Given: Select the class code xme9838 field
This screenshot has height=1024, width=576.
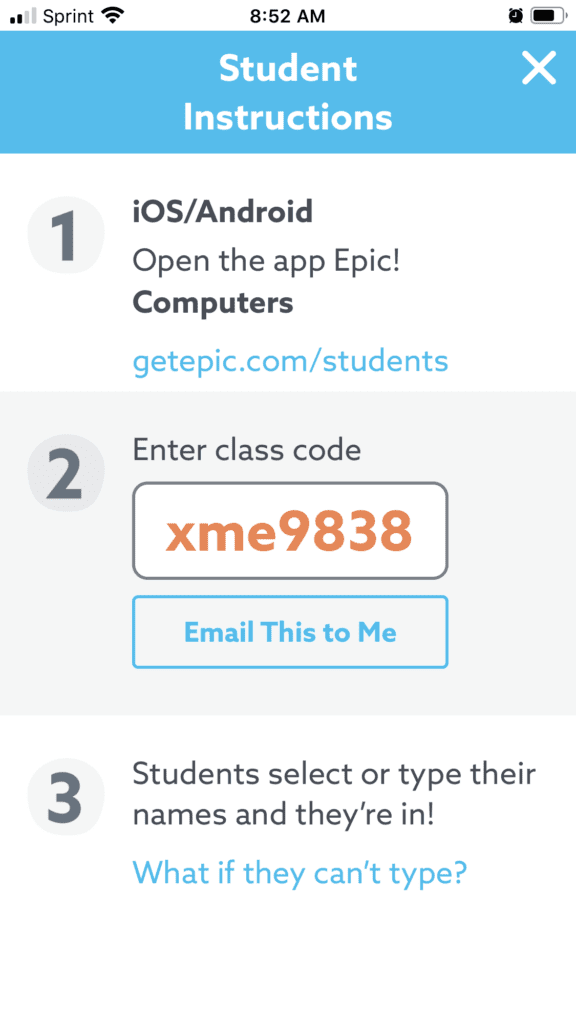Looking at the screenshot, I should (x=290, y=531).
